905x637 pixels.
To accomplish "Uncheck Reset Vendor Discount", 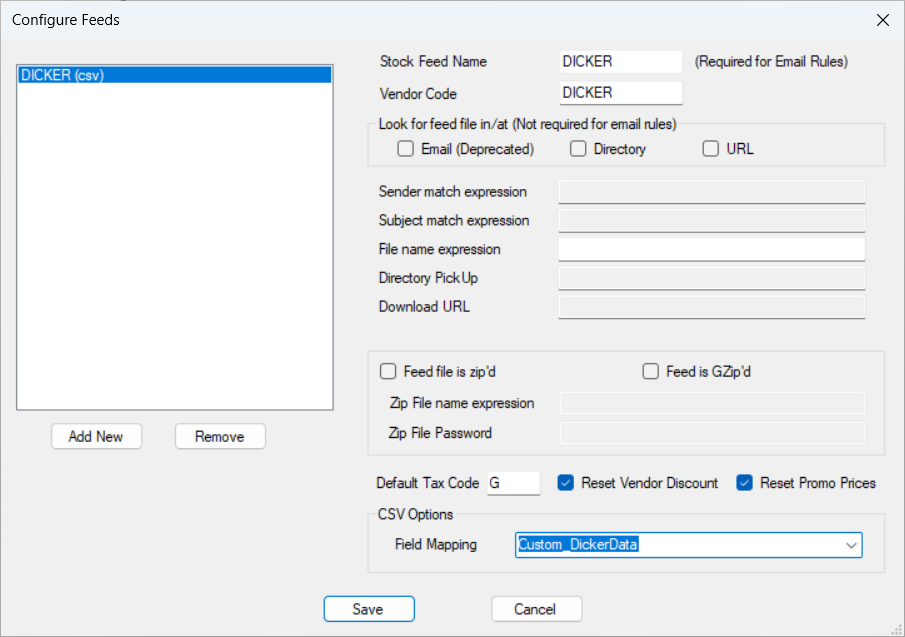I will coord(566,483).
